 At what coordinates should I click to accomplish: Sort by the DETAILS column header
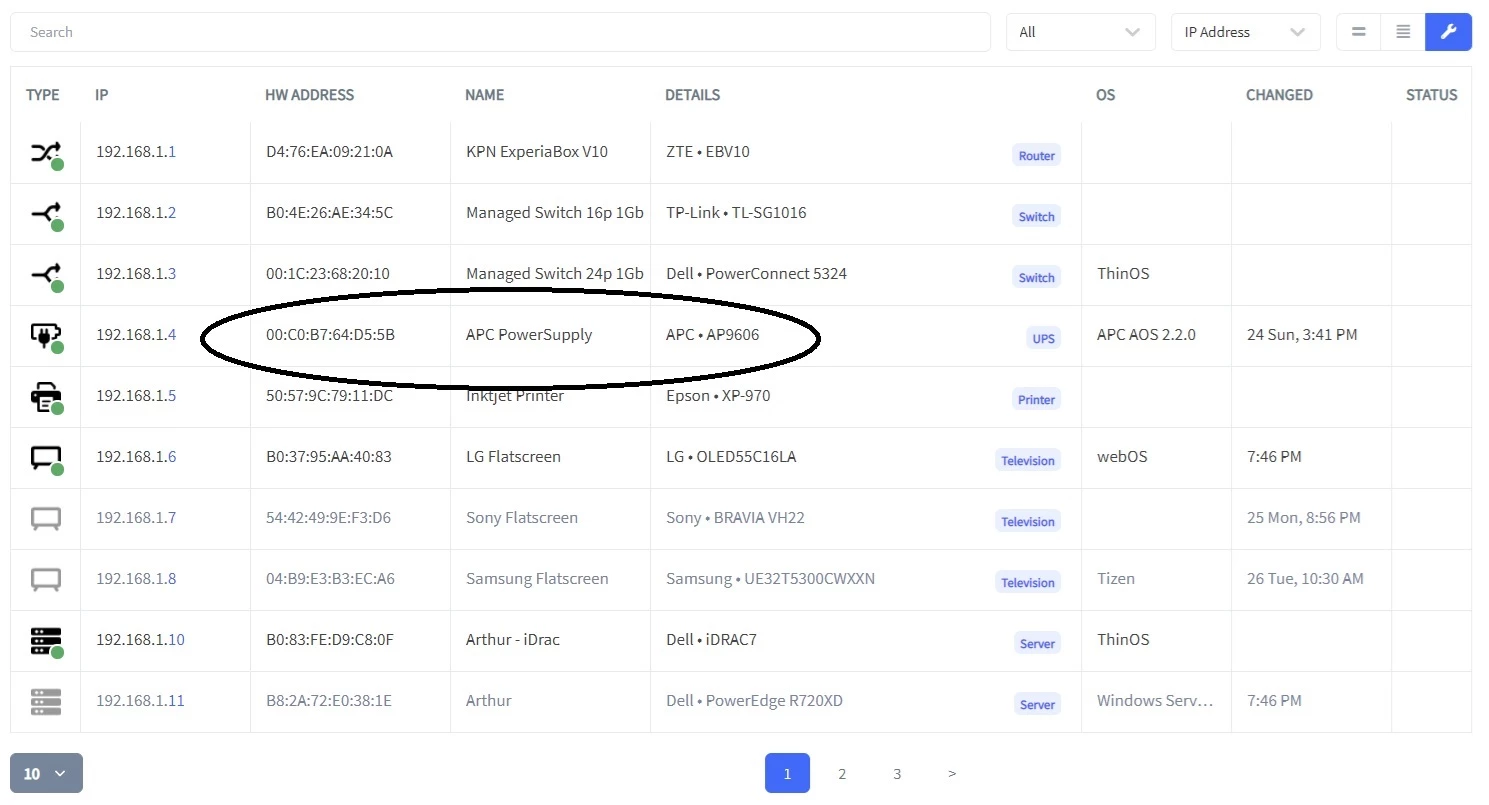[692, 95]
